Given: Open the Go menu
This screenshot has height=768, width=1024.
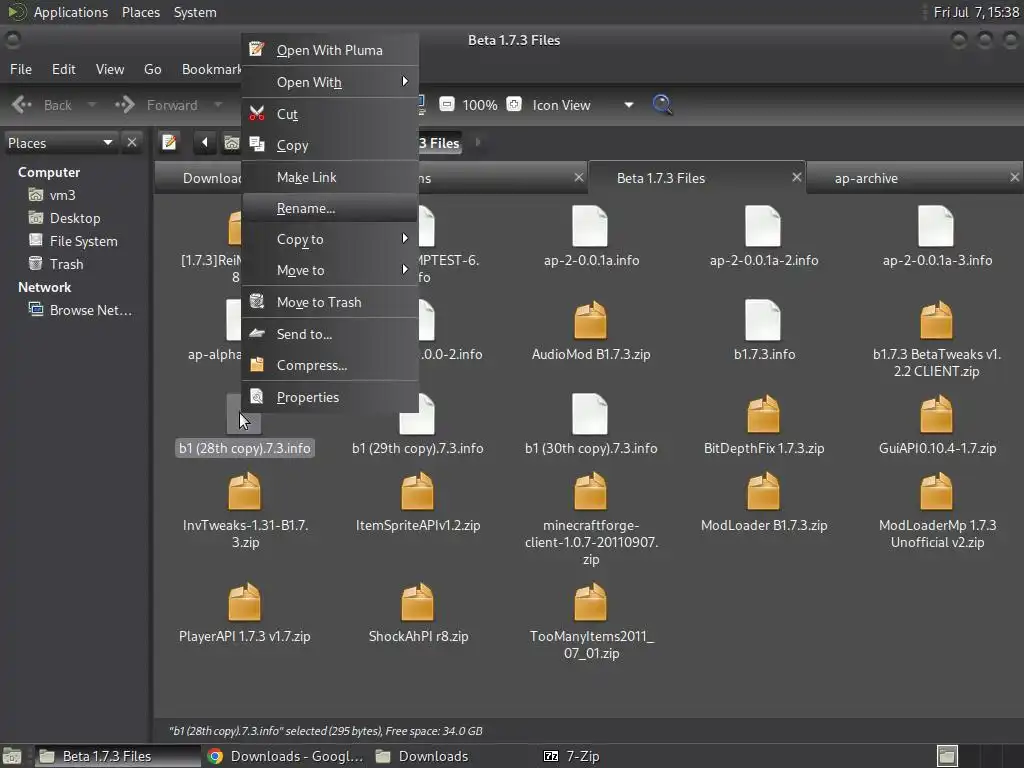Looking at the screenshot, I should coord(152,69).
